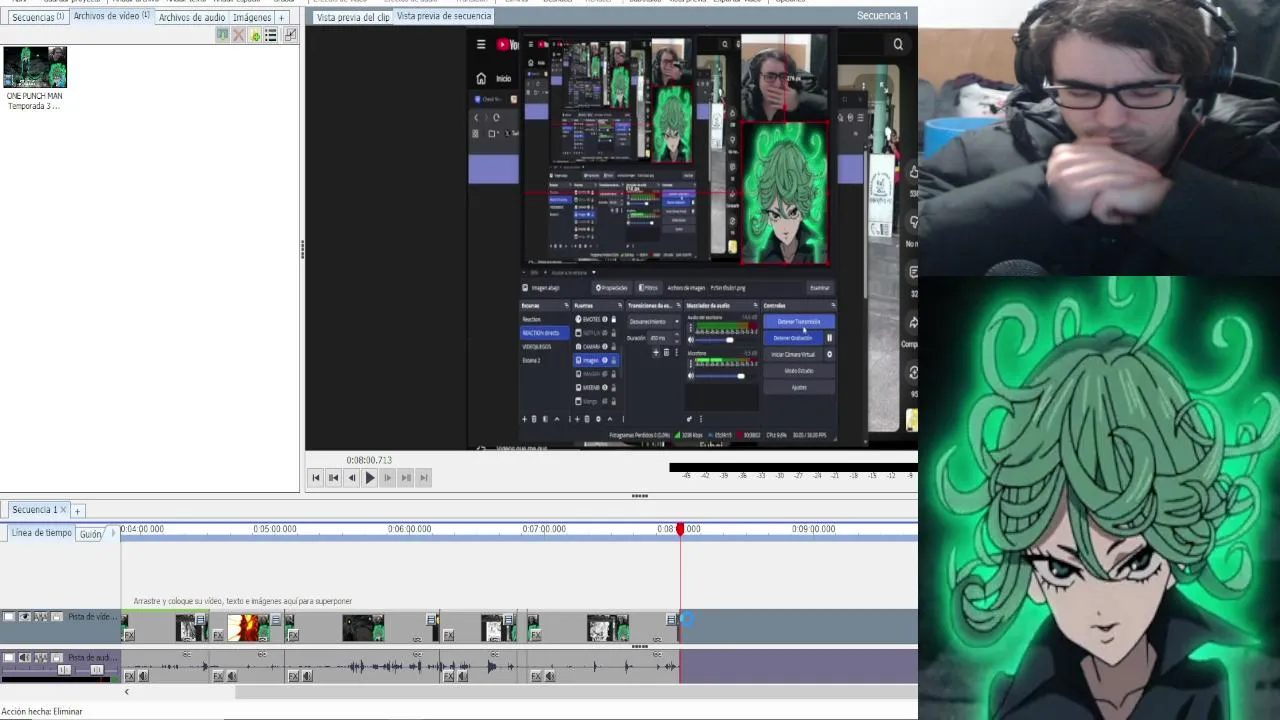This screenshot has height=720, width=1280.
Task: Switch to the Imágenes bin tab
Action: point(252,17)
